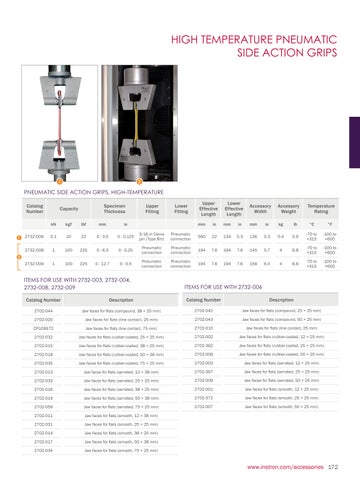Select catalog number 2732-009 in the grips table

click(x=34, y=264)
